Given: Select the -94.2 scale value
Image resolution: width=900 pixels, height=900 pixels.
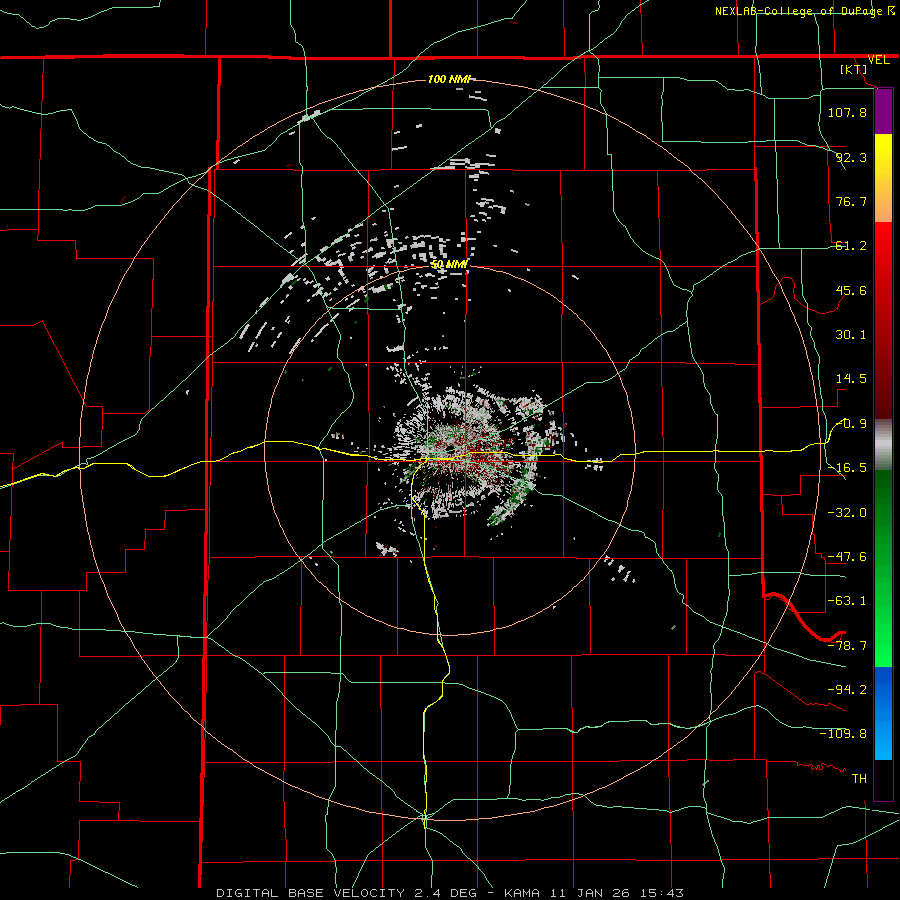Looking at the screenshot, I should pyautogui.click(x=847, y=689).
